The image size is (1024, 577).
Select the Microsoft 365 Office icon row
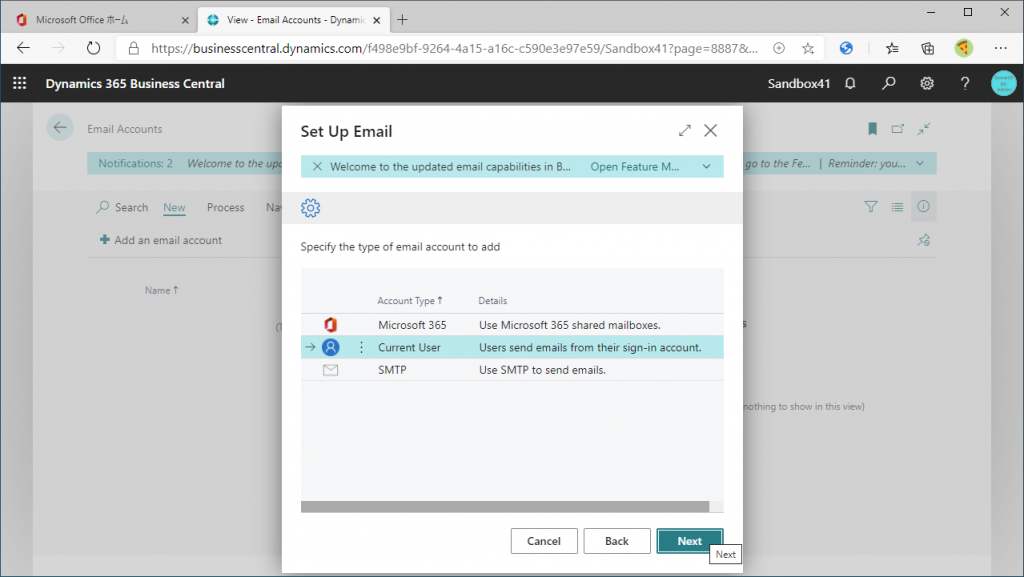[330, 324]
